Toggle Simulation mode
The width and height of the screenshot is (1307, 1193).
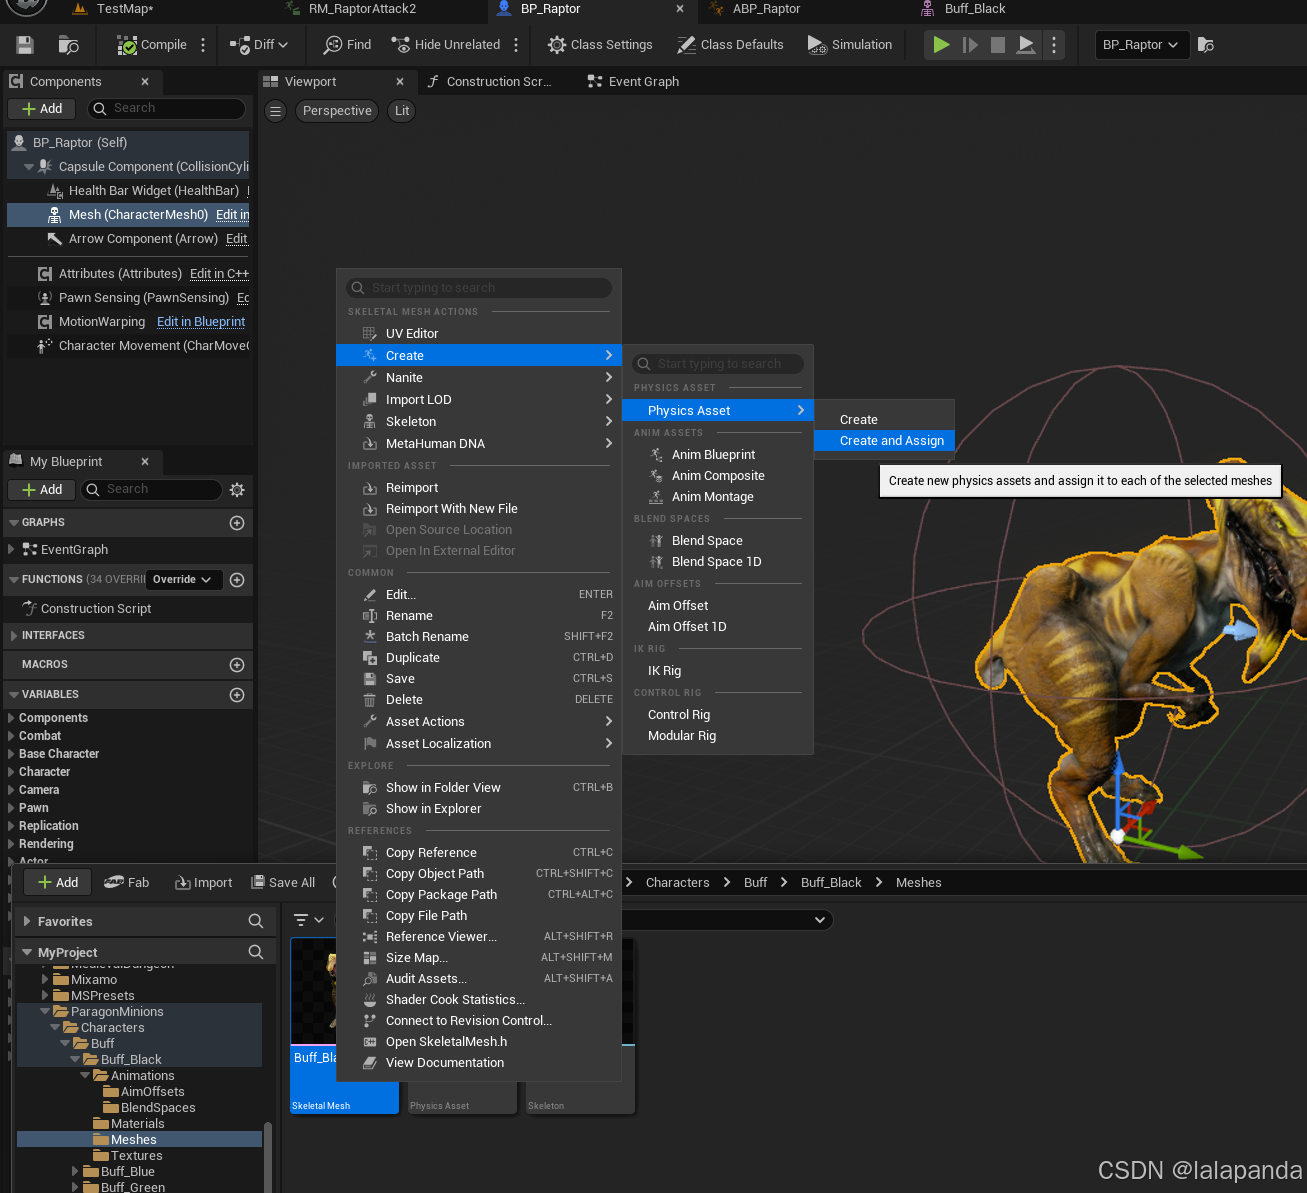pos(850,45)
